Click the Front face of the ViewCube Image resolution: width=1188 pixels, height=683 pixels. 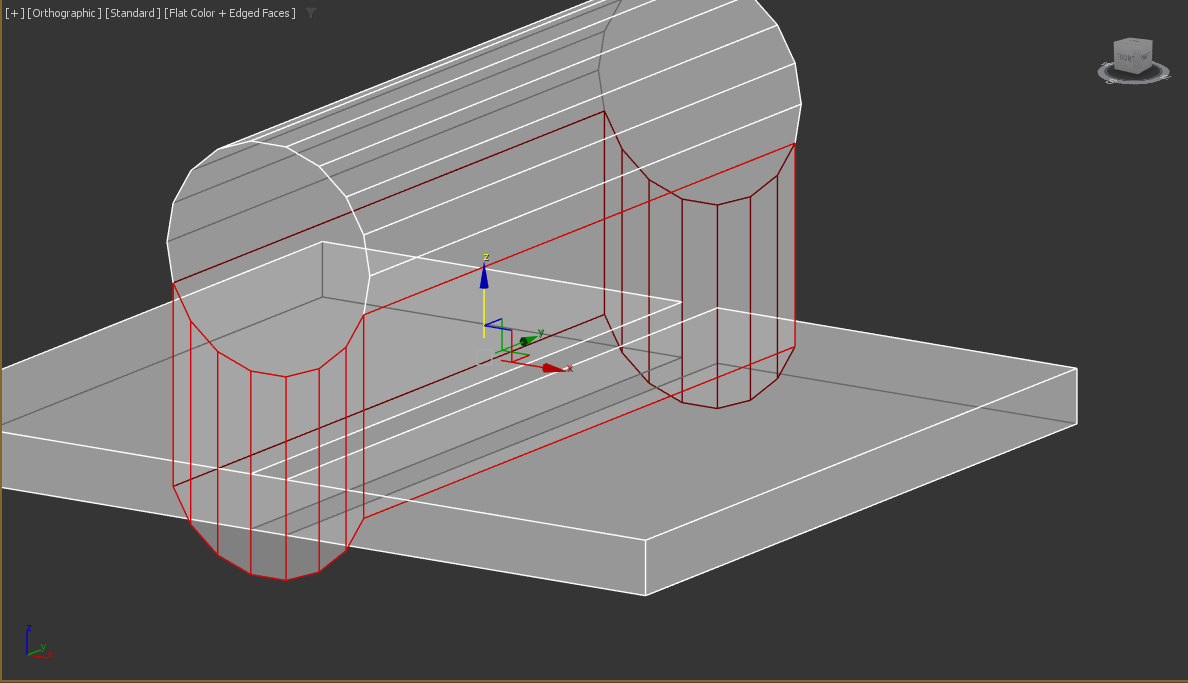coord(1127,58)
